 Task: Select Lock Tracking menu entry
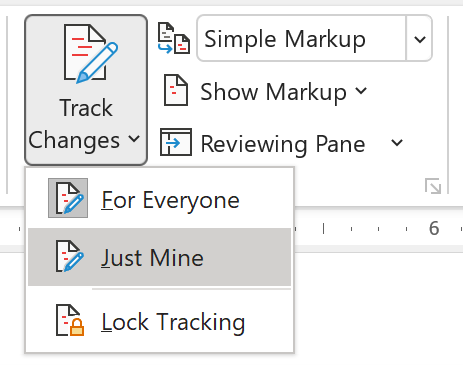click(160, 321)
